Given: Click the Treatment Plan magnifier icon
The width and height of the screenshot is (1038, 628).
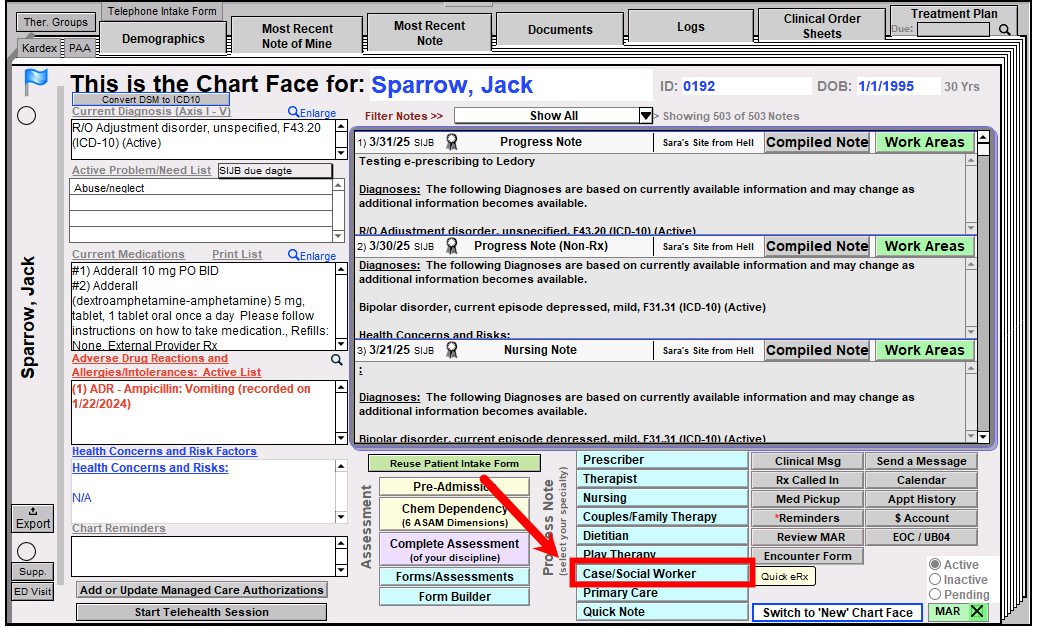Looking at the screenshot, I should click(x=1004, y=30).
